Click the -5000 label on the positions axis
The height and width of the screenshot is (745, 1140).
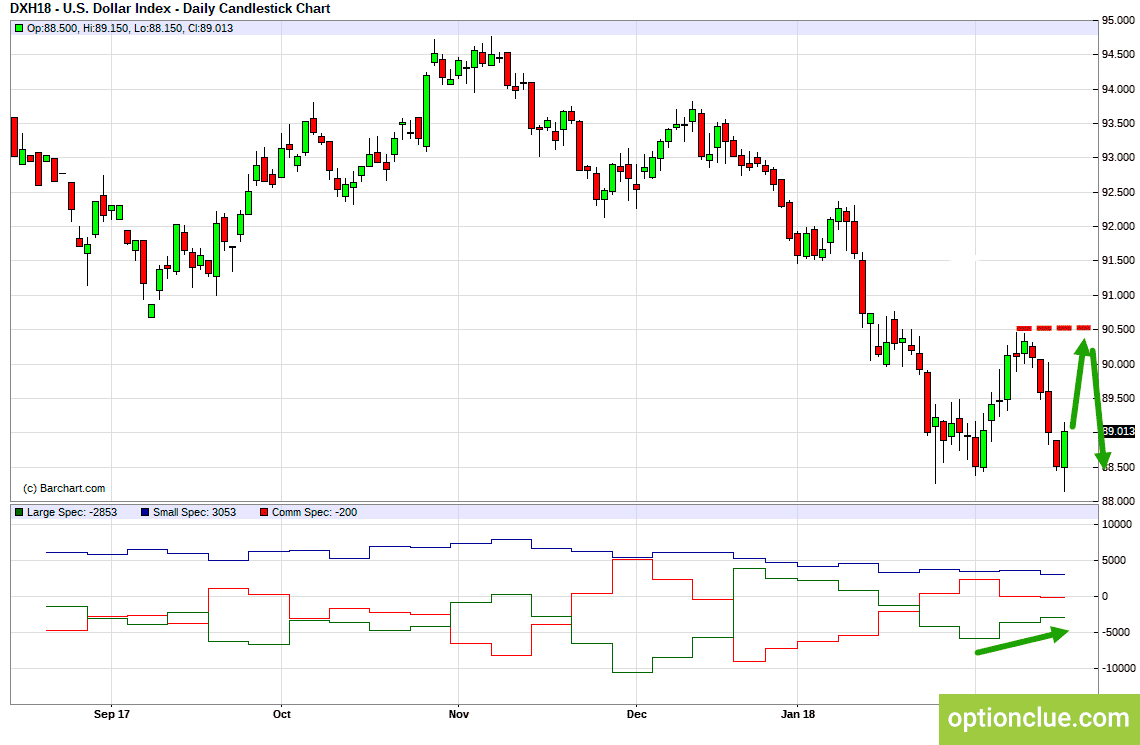(1116, 632)
